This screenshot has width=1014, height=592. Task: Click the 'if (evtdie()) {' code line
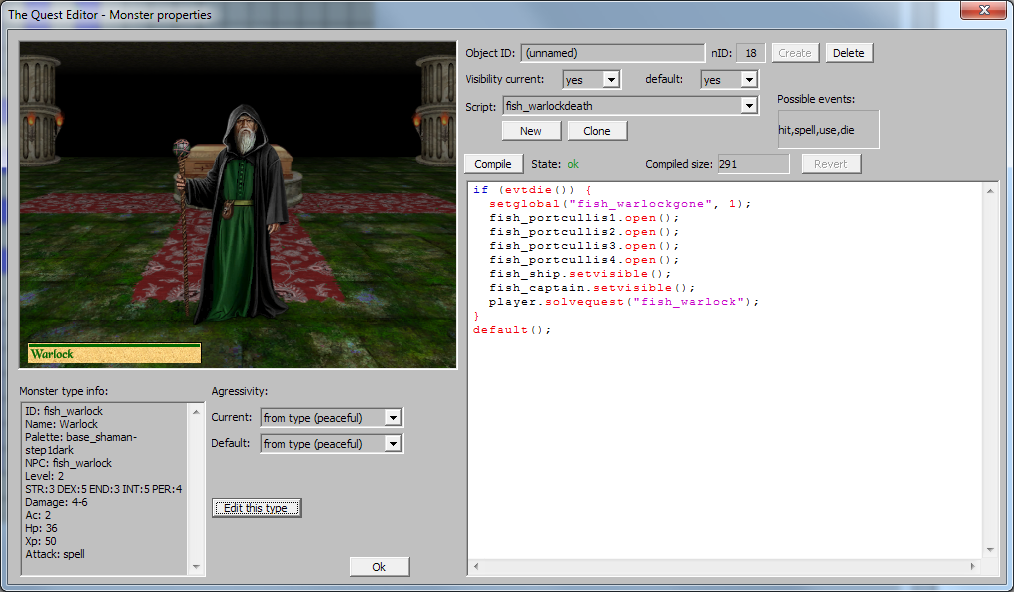[x=532, y=190]
